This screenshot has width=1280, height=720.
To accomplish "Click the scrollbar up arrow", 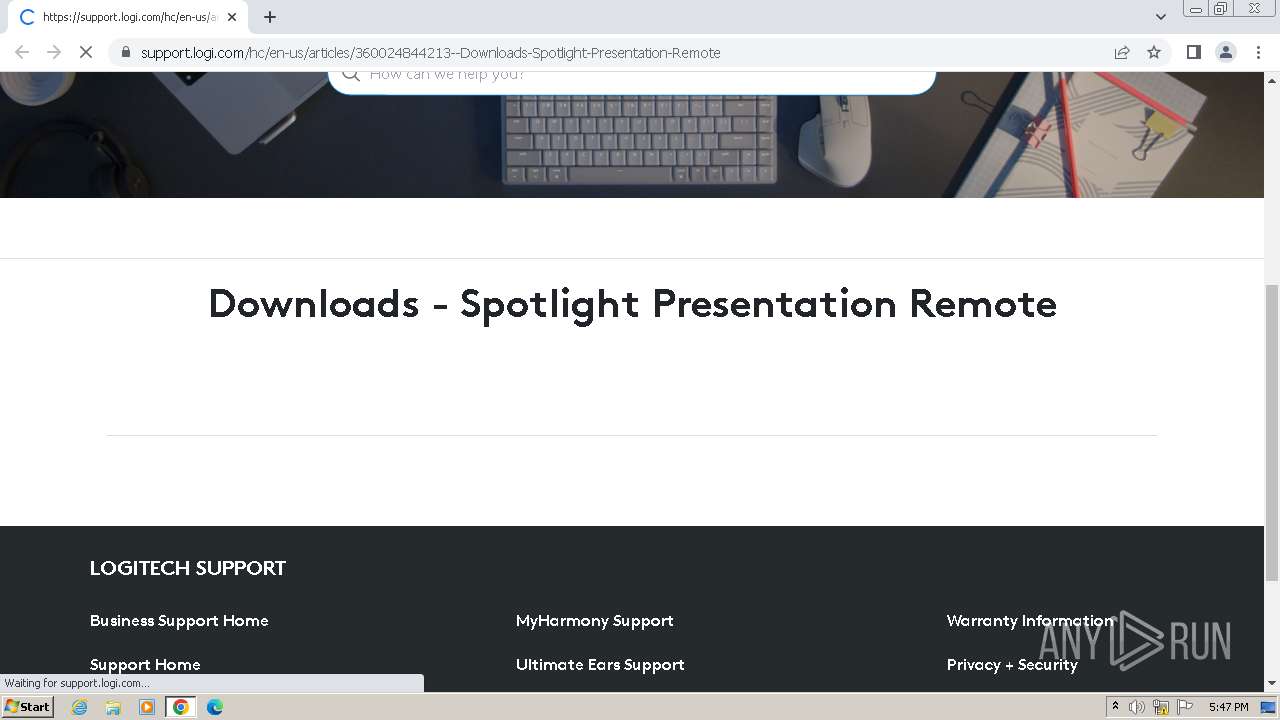I will (1272, 79).
